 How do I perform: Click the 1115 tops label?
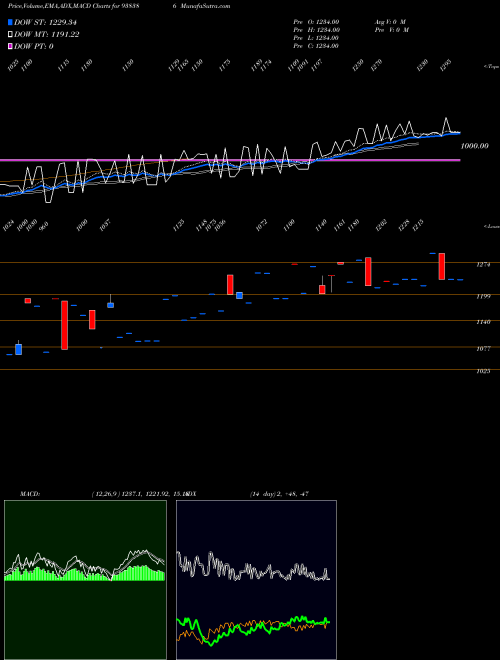click(63, 65)
